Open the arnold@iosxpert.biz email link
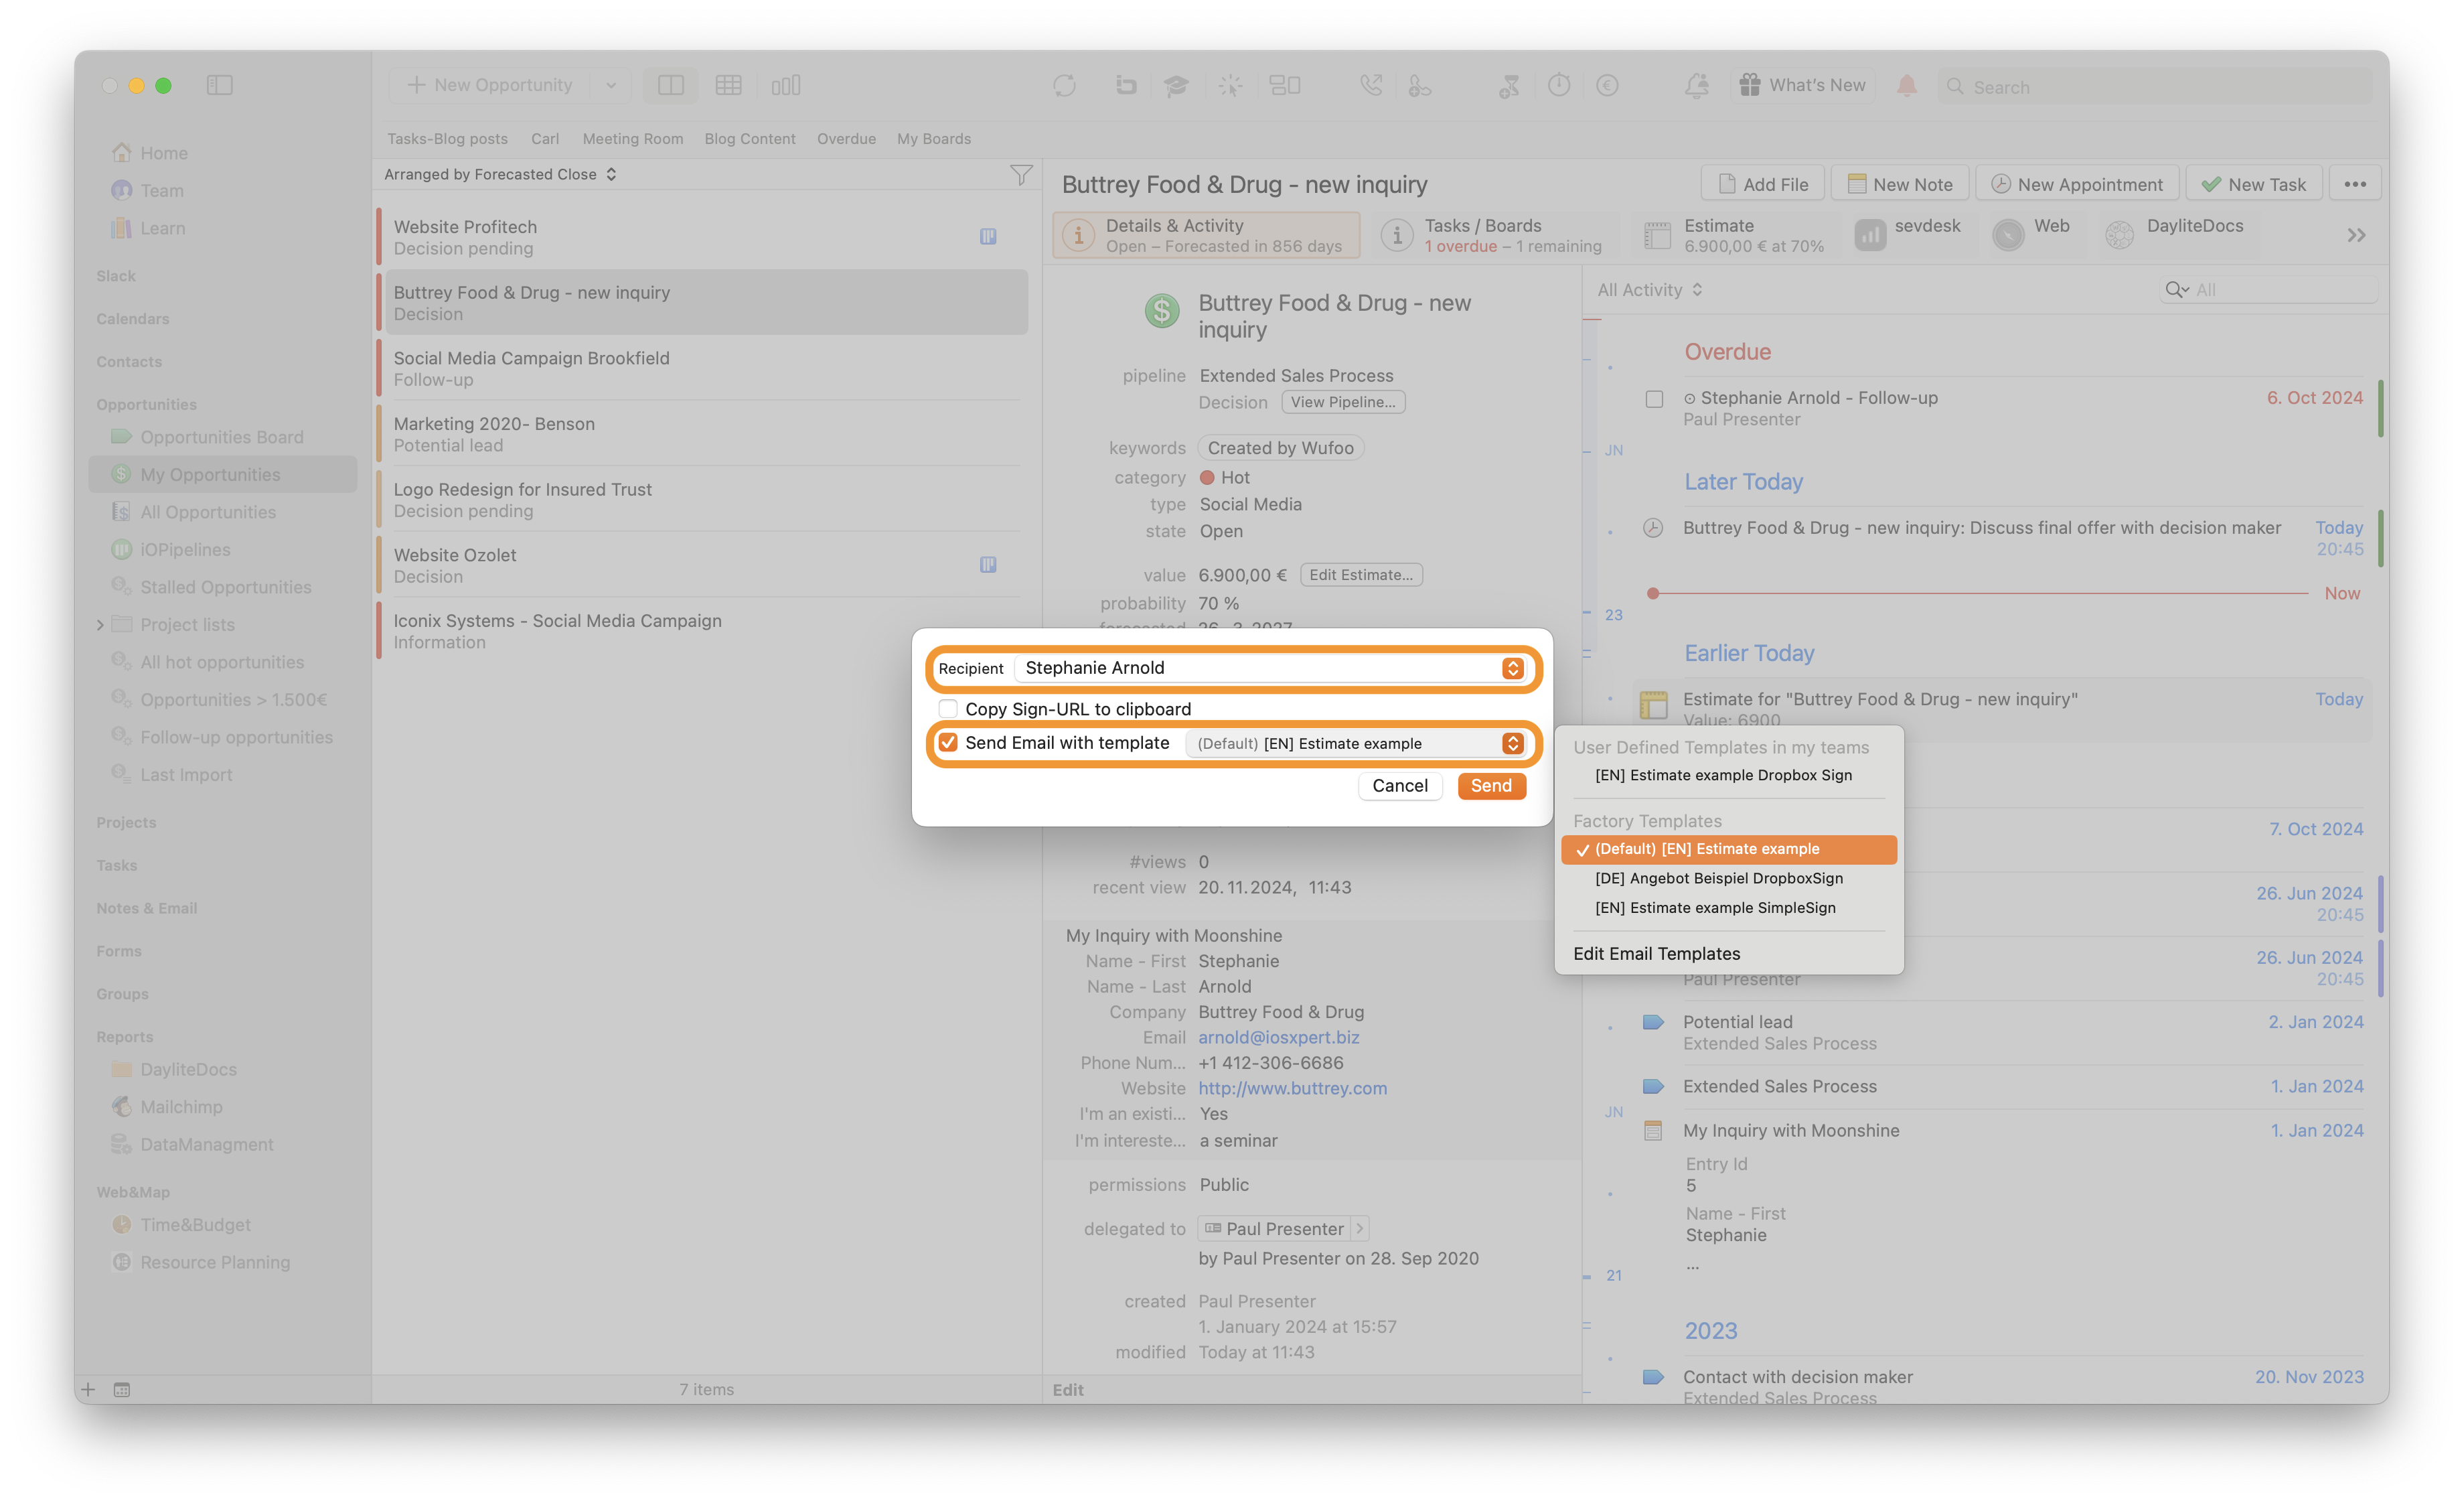2464x1503 pixels. [x=1279, y=1037]
